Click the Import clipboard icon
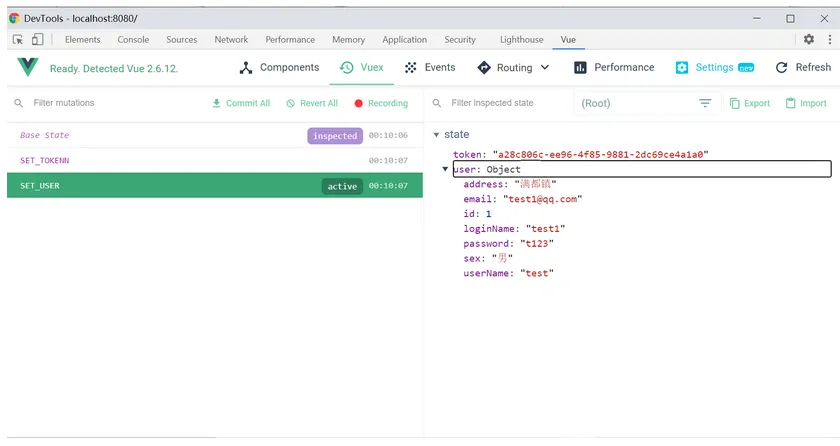The width and height of the screenshot is (840, 446). coord(790,103)
